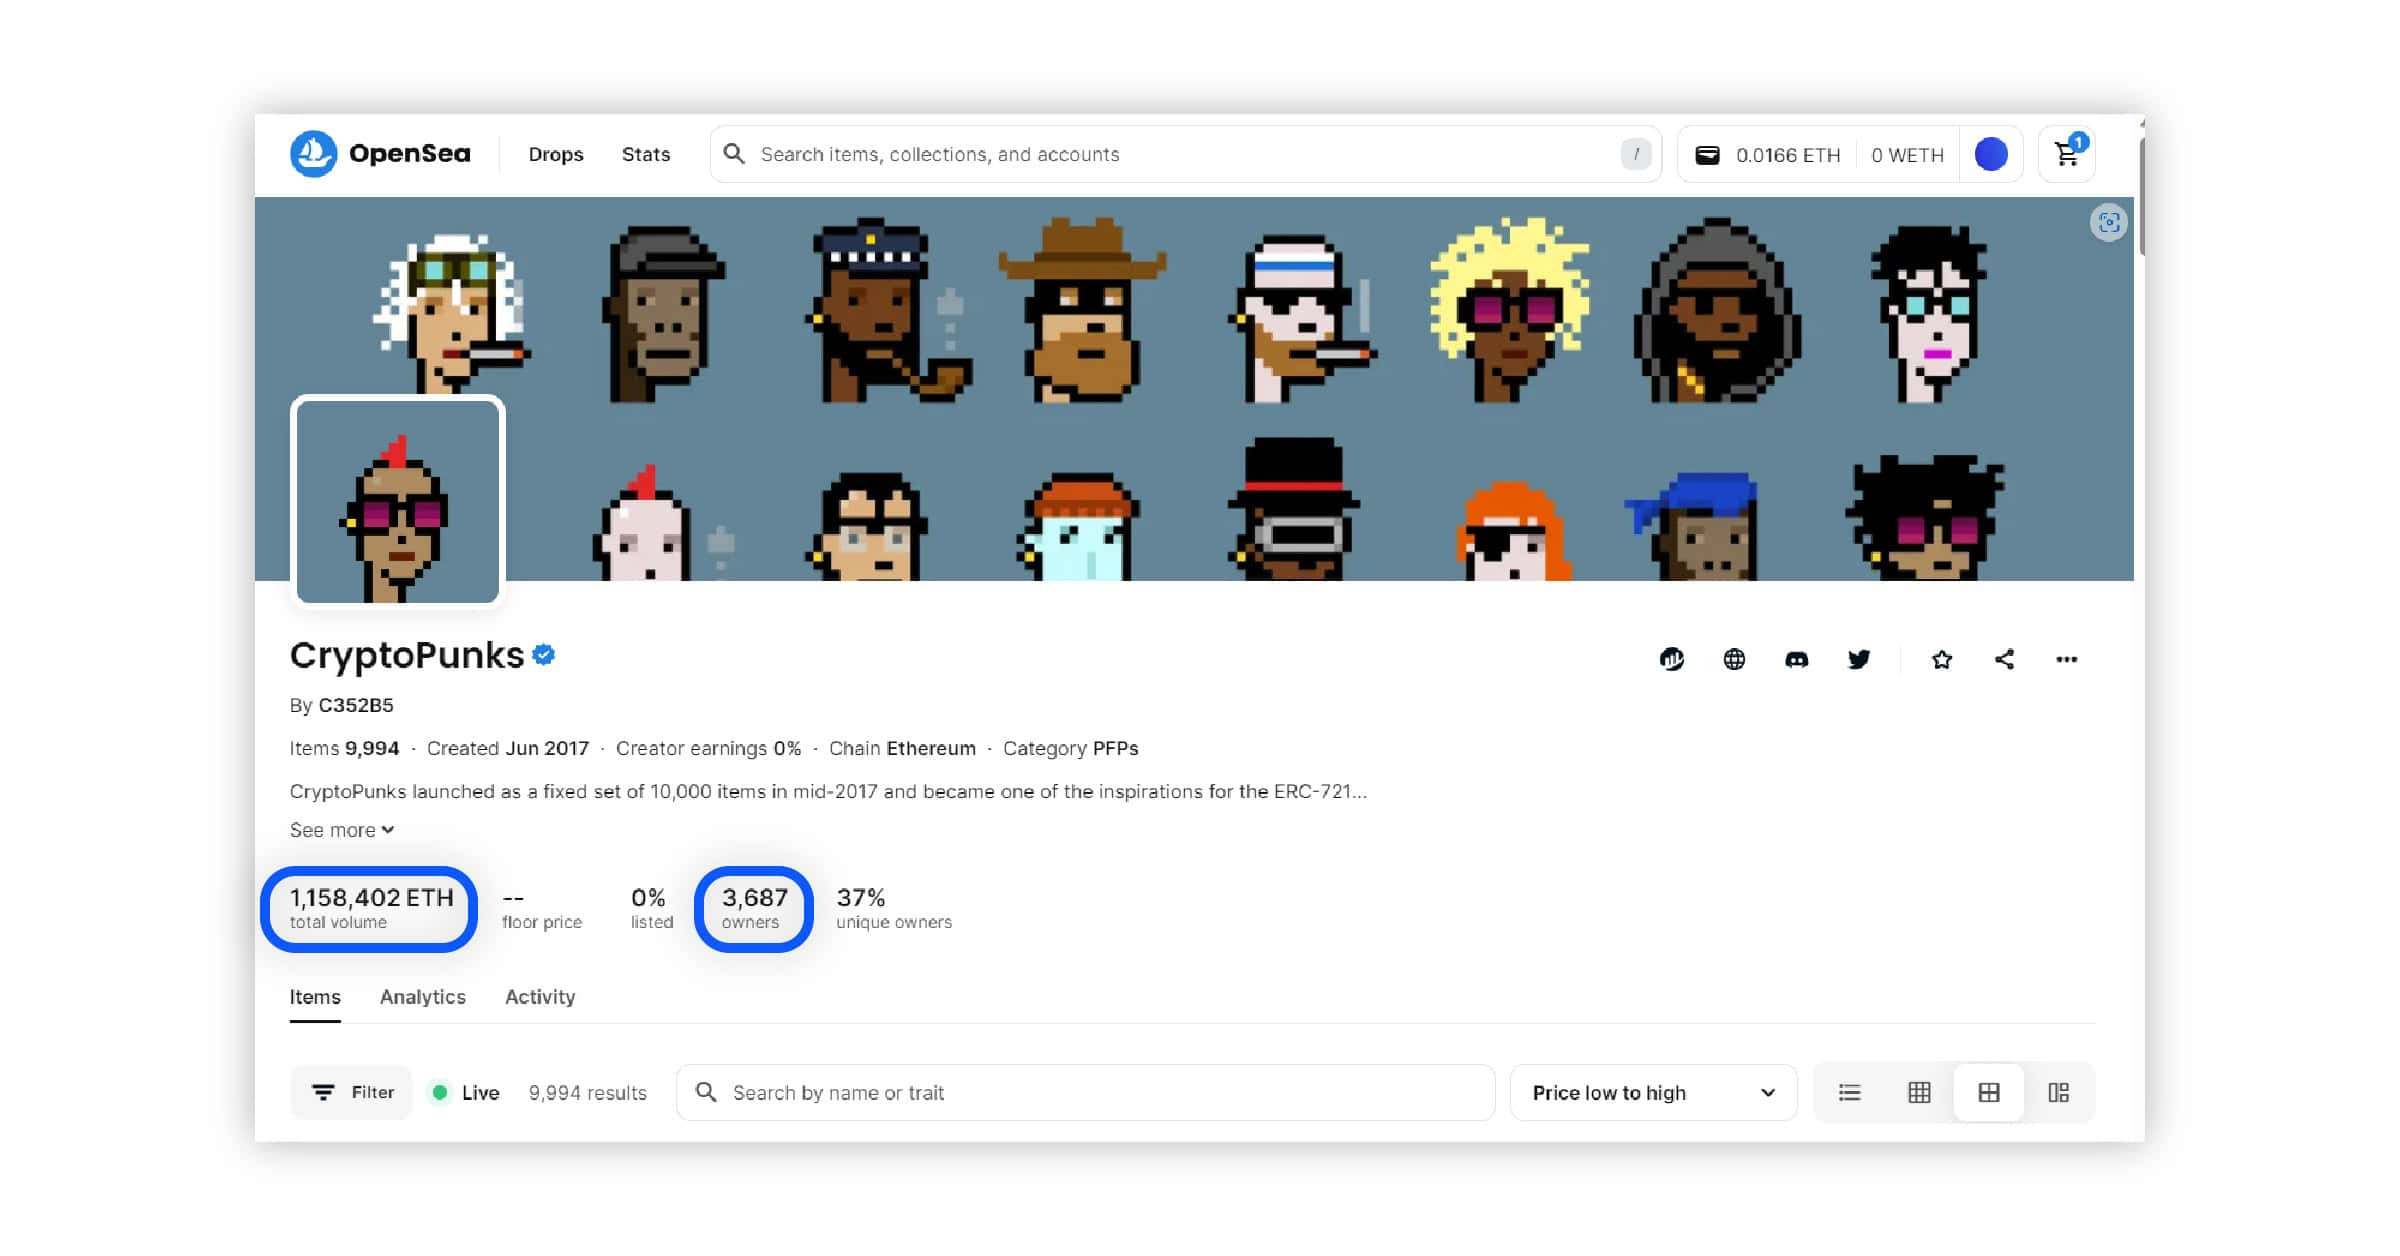The height and width of the screenshot is (1256, 2400).
Task: Switch to list view icon
Action: pyautogui.click(x=1850, y=1092)
